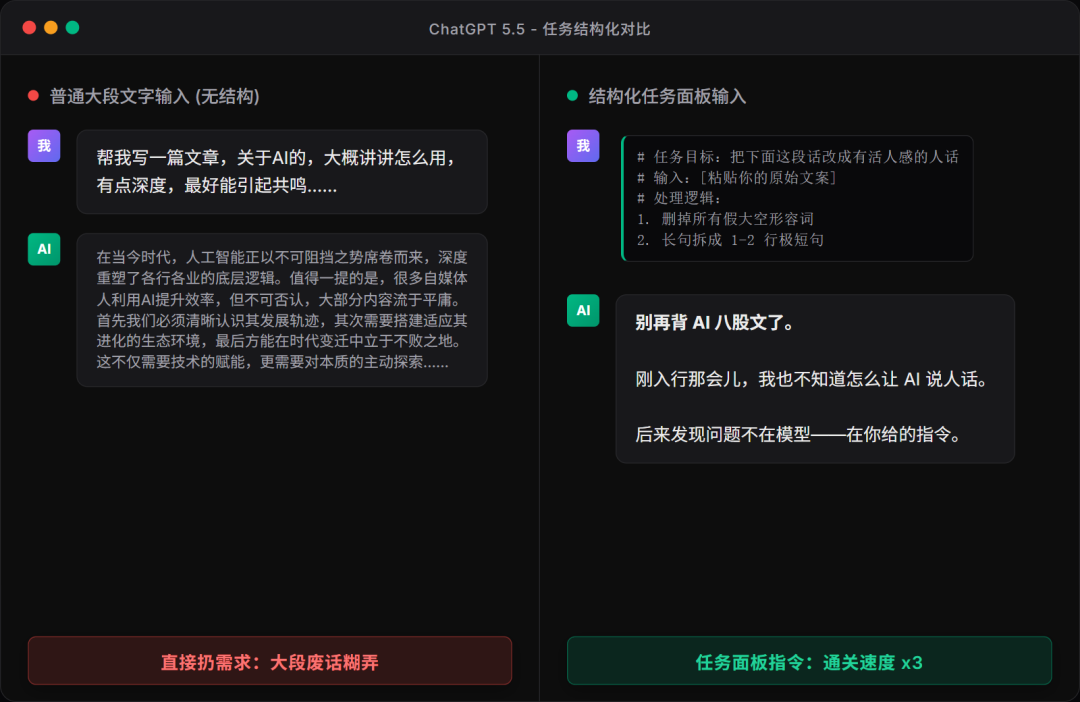Image resolution: width=1080 pixels, height=702 pixels.
Task: Click the red dot beside 普通大段文字输入
Action: 33,96
